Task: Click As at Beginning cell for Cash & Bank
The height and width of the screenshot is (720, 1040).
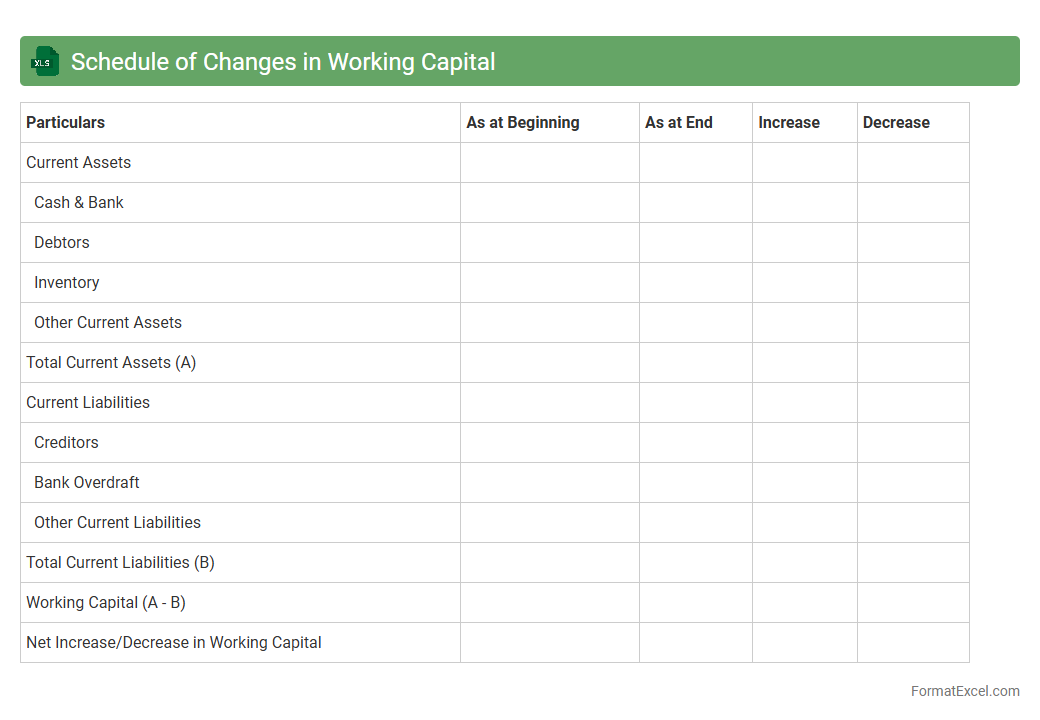Action: [549, 203]
